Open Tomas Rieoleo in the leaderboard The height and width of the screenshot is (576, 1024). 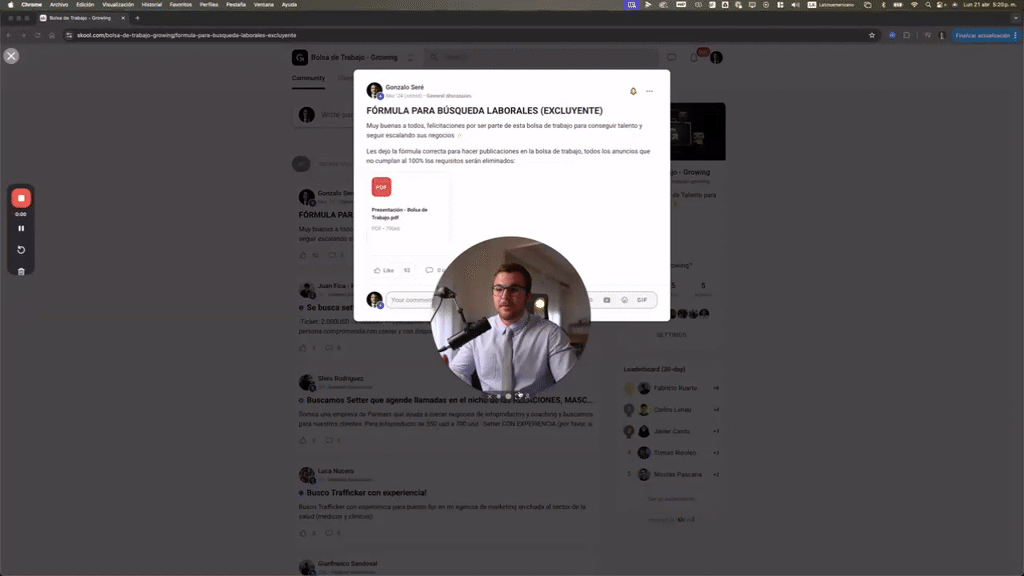tap(675, 453)
